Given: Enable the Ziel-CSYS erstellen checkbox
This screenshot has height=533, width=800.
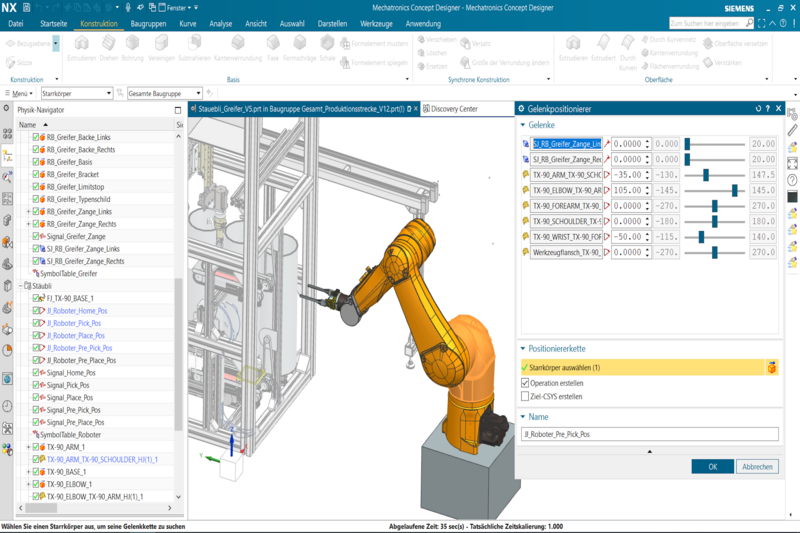Looking at the screenshot, I should tap(525, 396).
